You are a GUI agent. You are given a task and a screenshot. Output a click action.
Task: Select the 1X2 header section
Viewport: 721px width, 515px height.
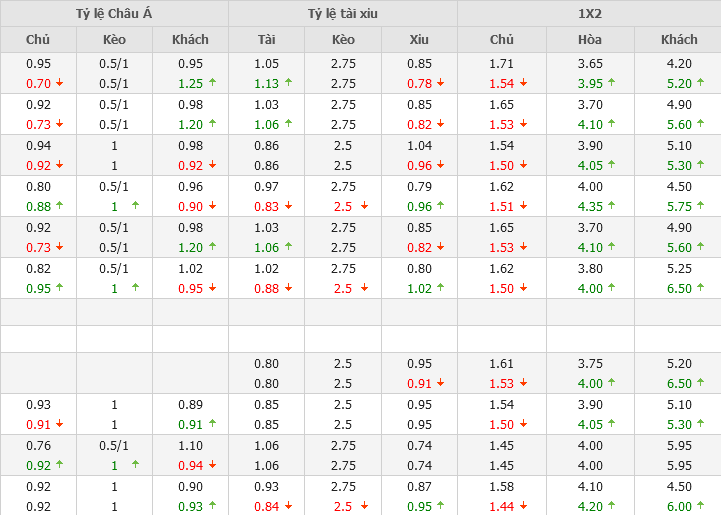click(x=589, y=13)
